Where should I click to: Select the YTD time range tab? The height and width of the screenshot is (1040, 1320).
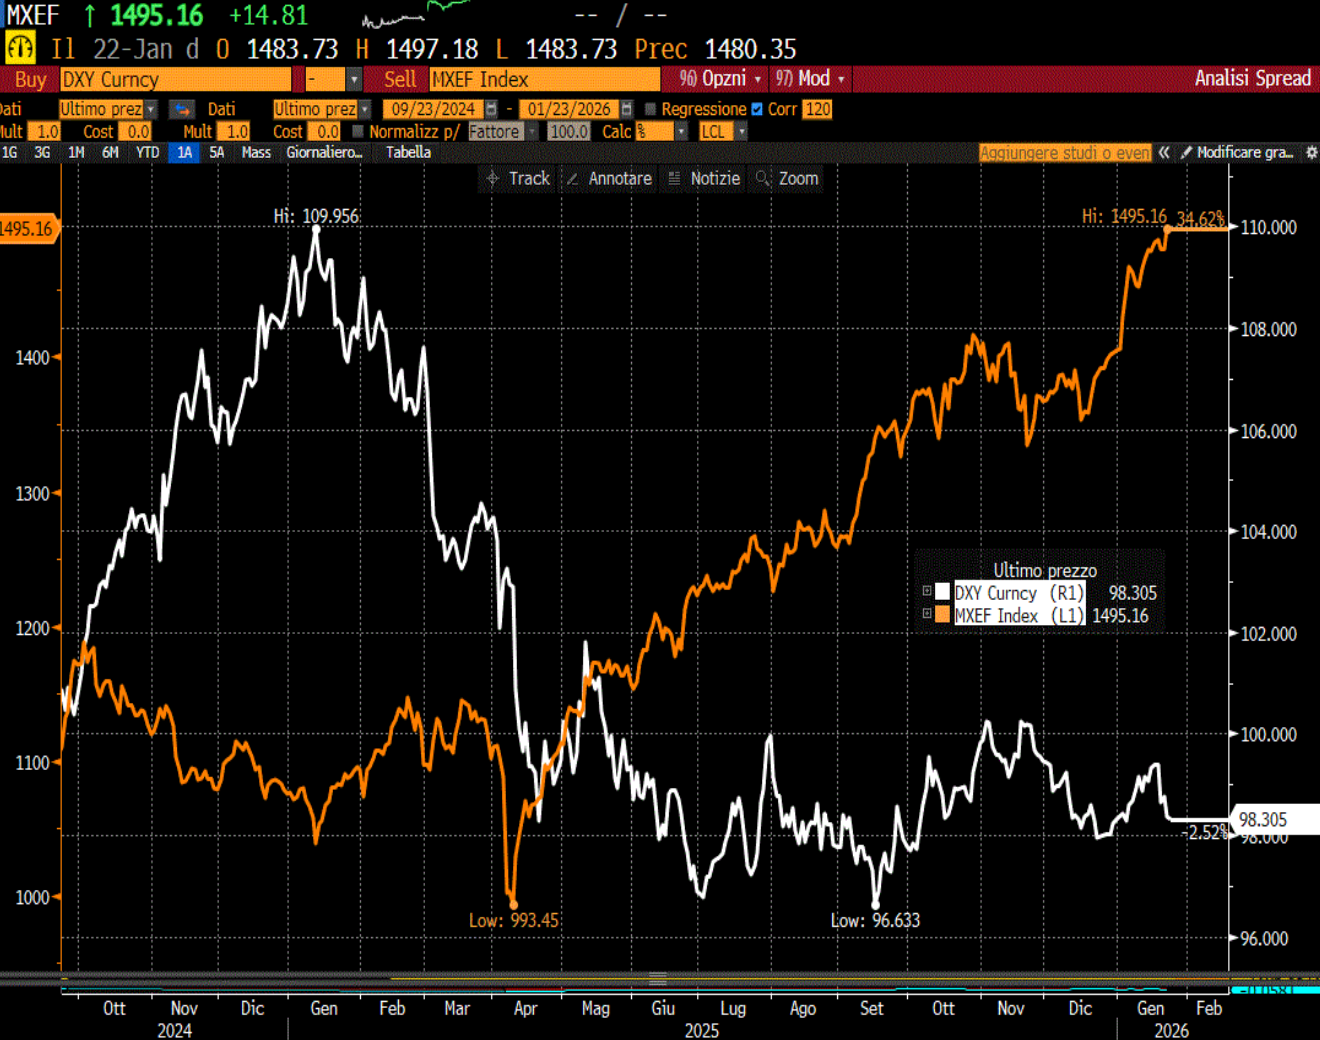(147, 152)
